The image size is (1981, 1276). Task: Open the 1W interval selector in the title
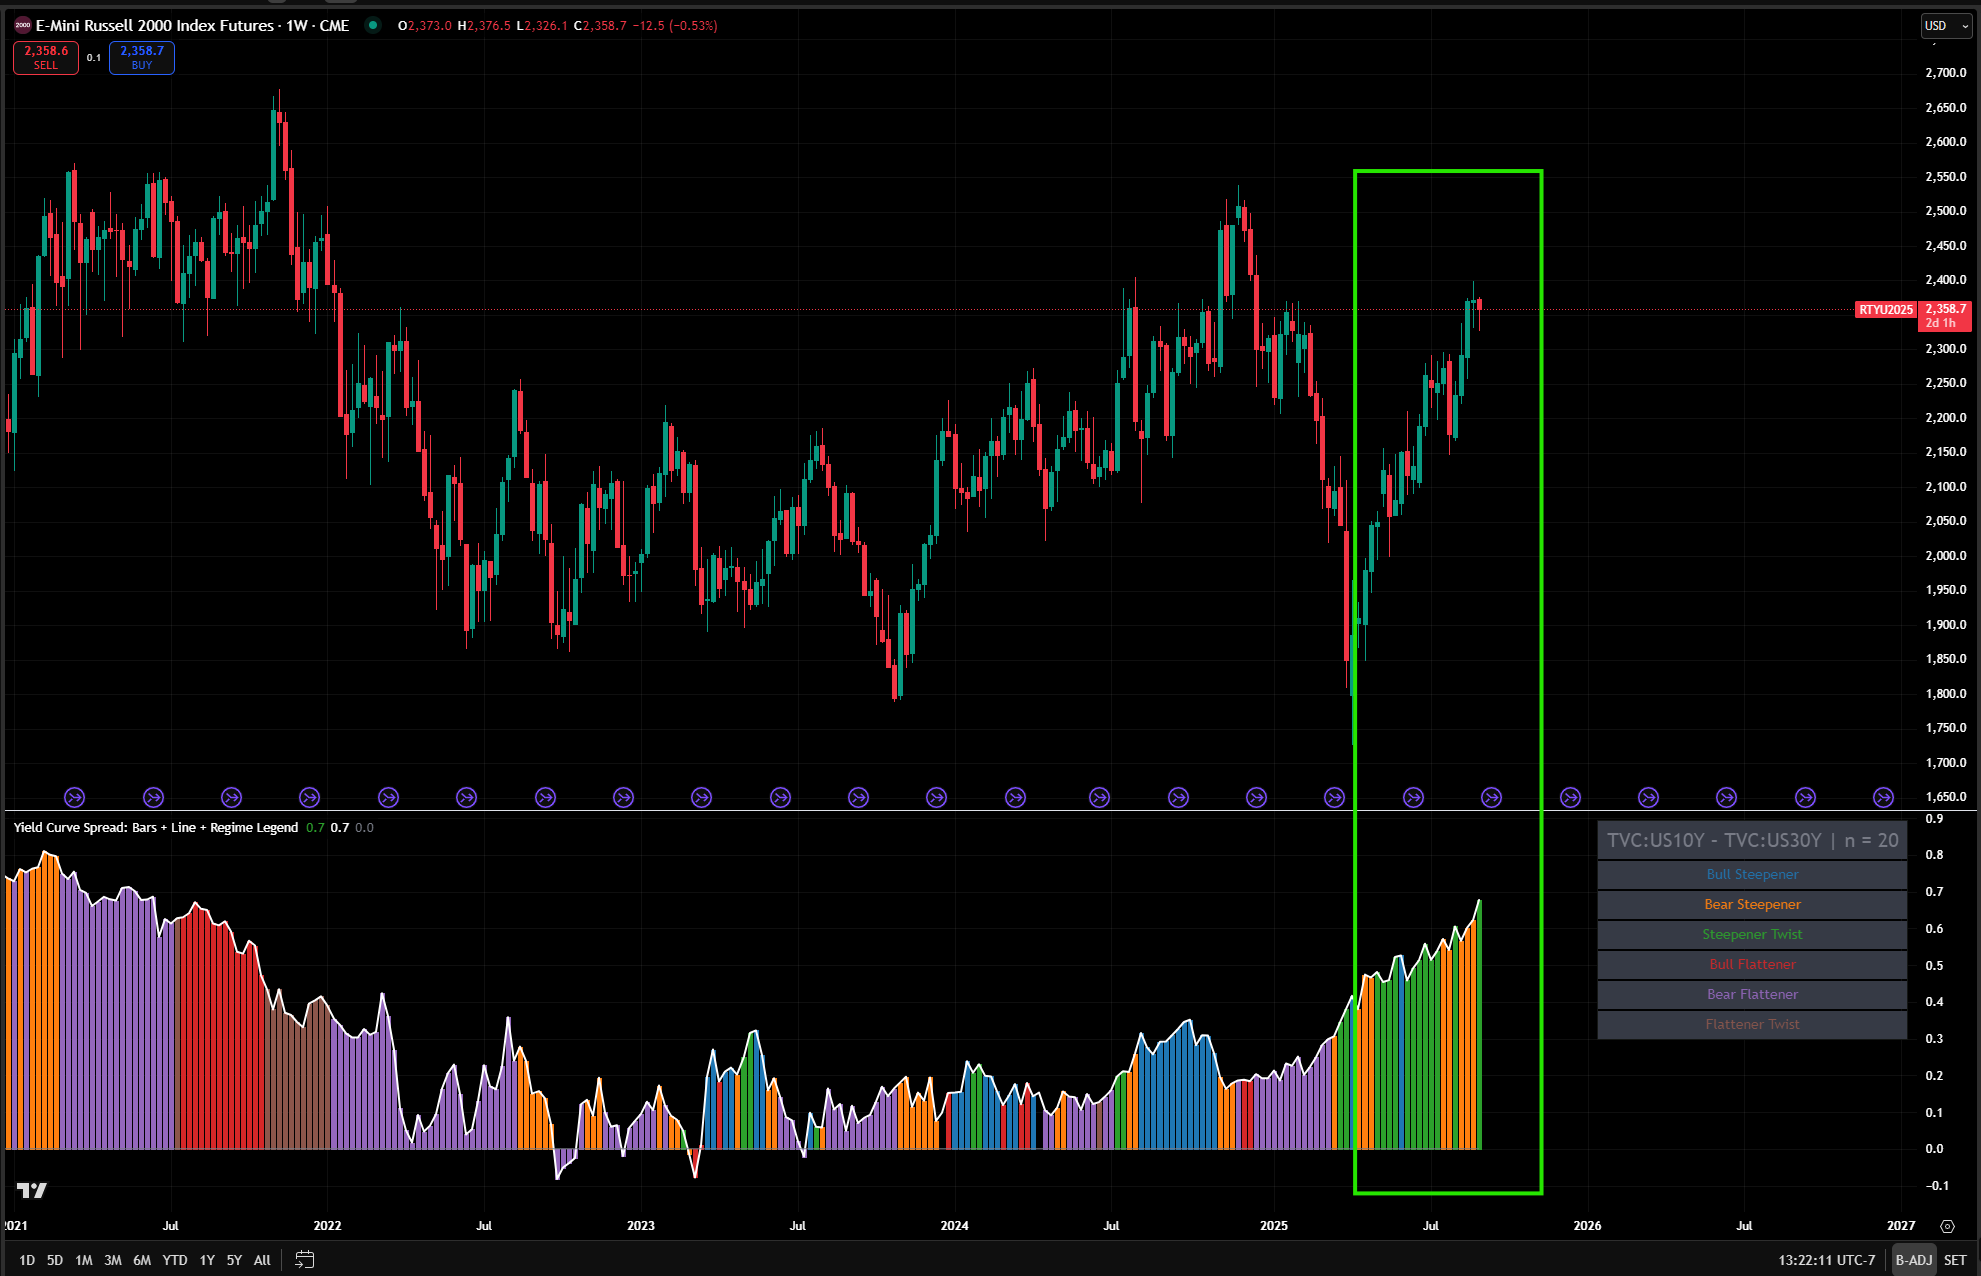(x=297, y=26)
